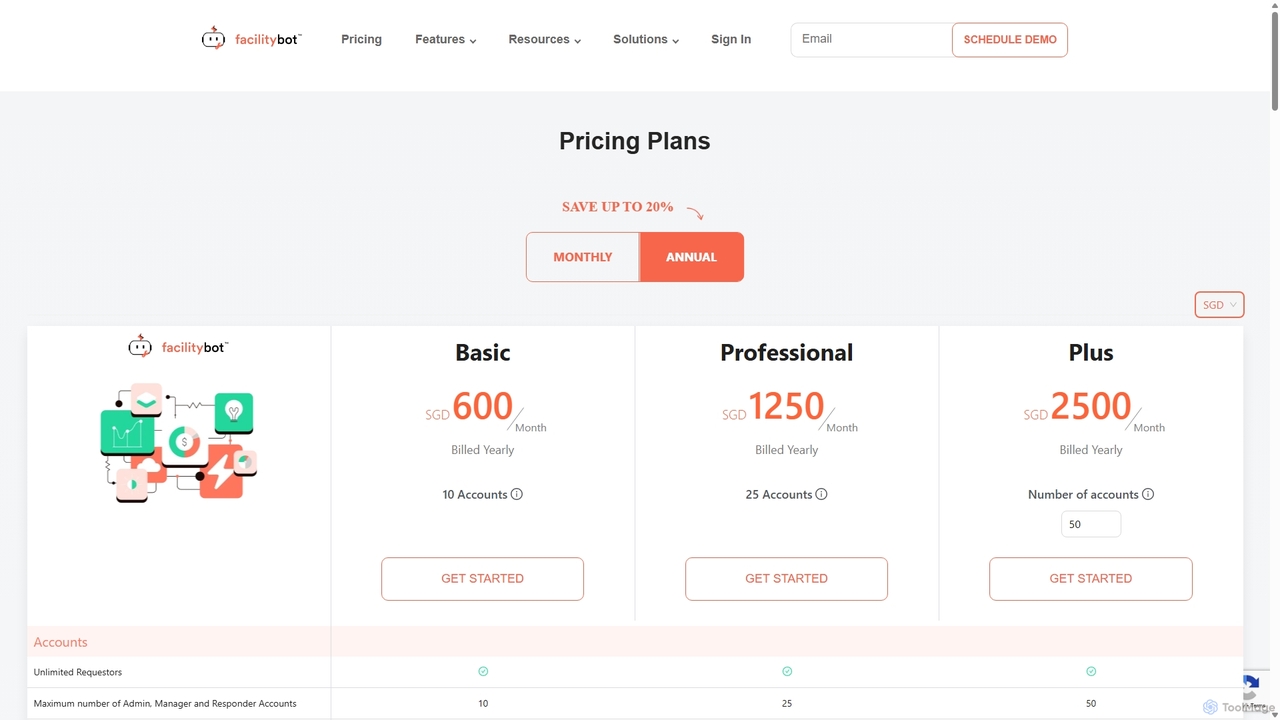Get started with the Basic plan
This screenshot has width=1280, height=720.
(x=482, y=579)
